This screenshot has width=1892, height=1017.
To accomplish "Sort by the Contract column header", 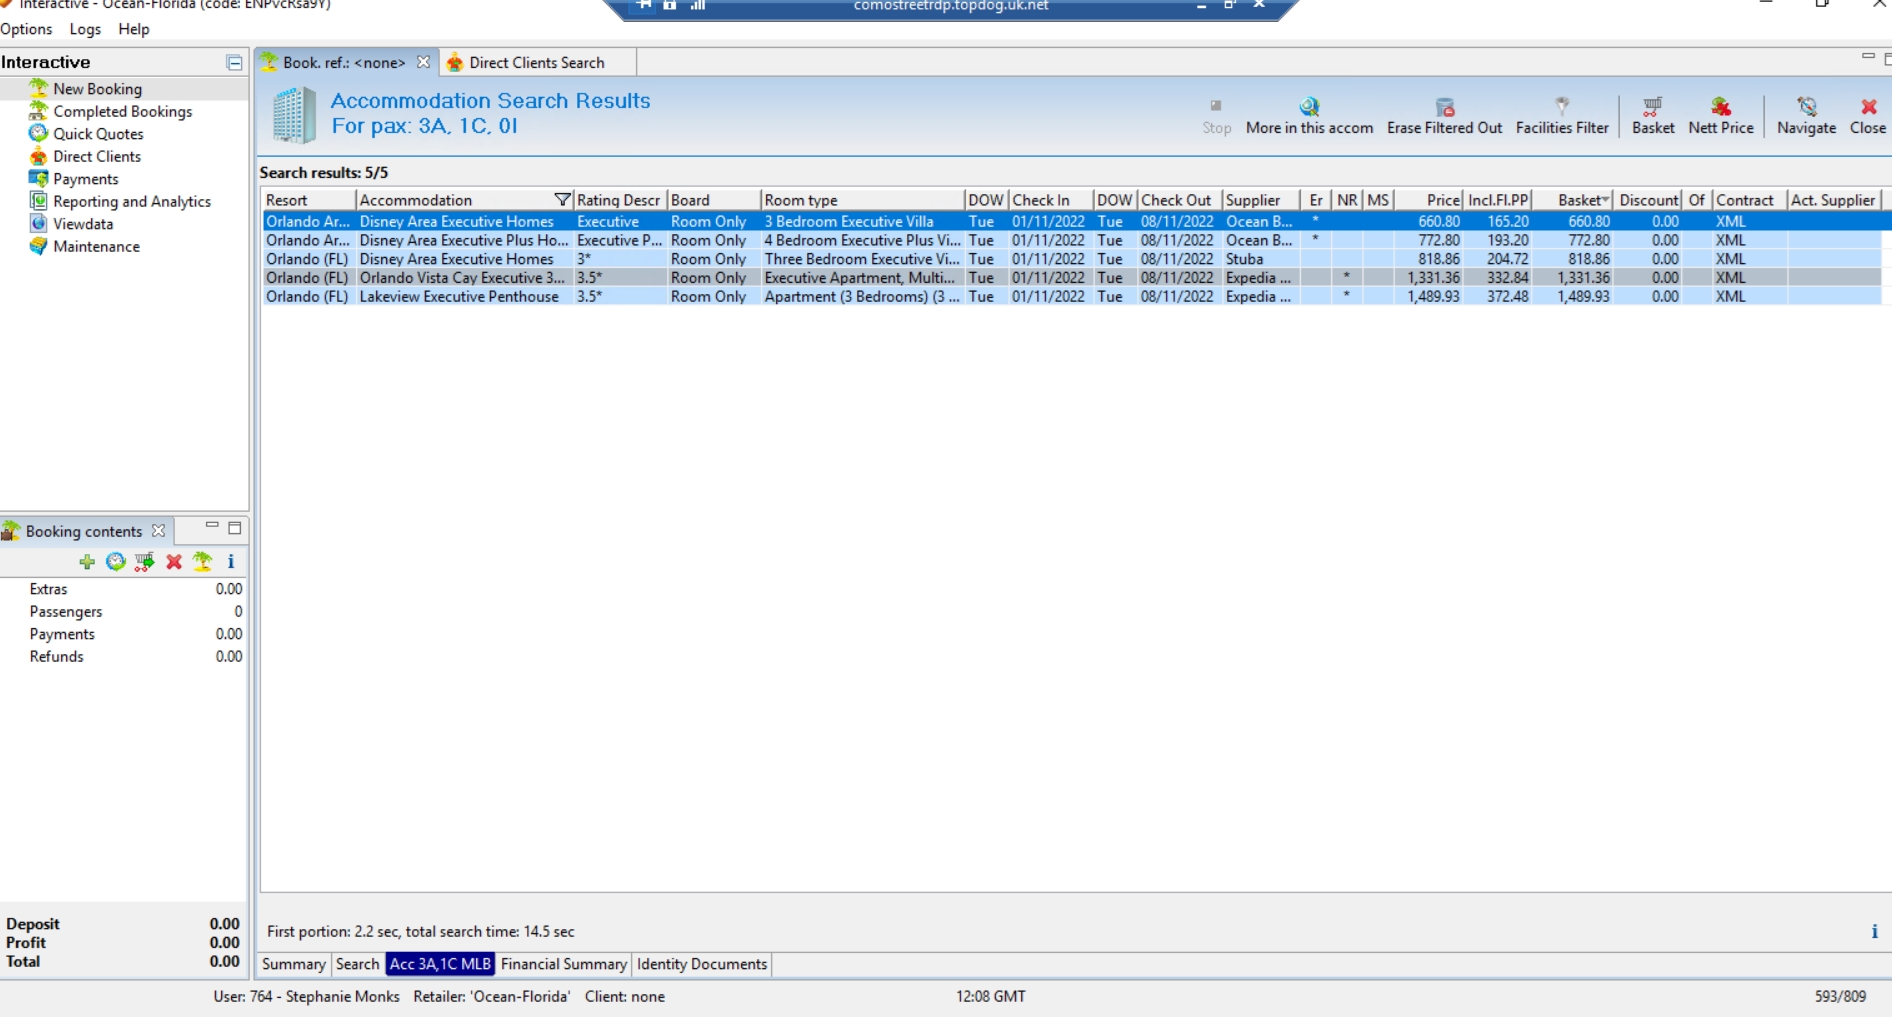I will (x=1749, y=200).
